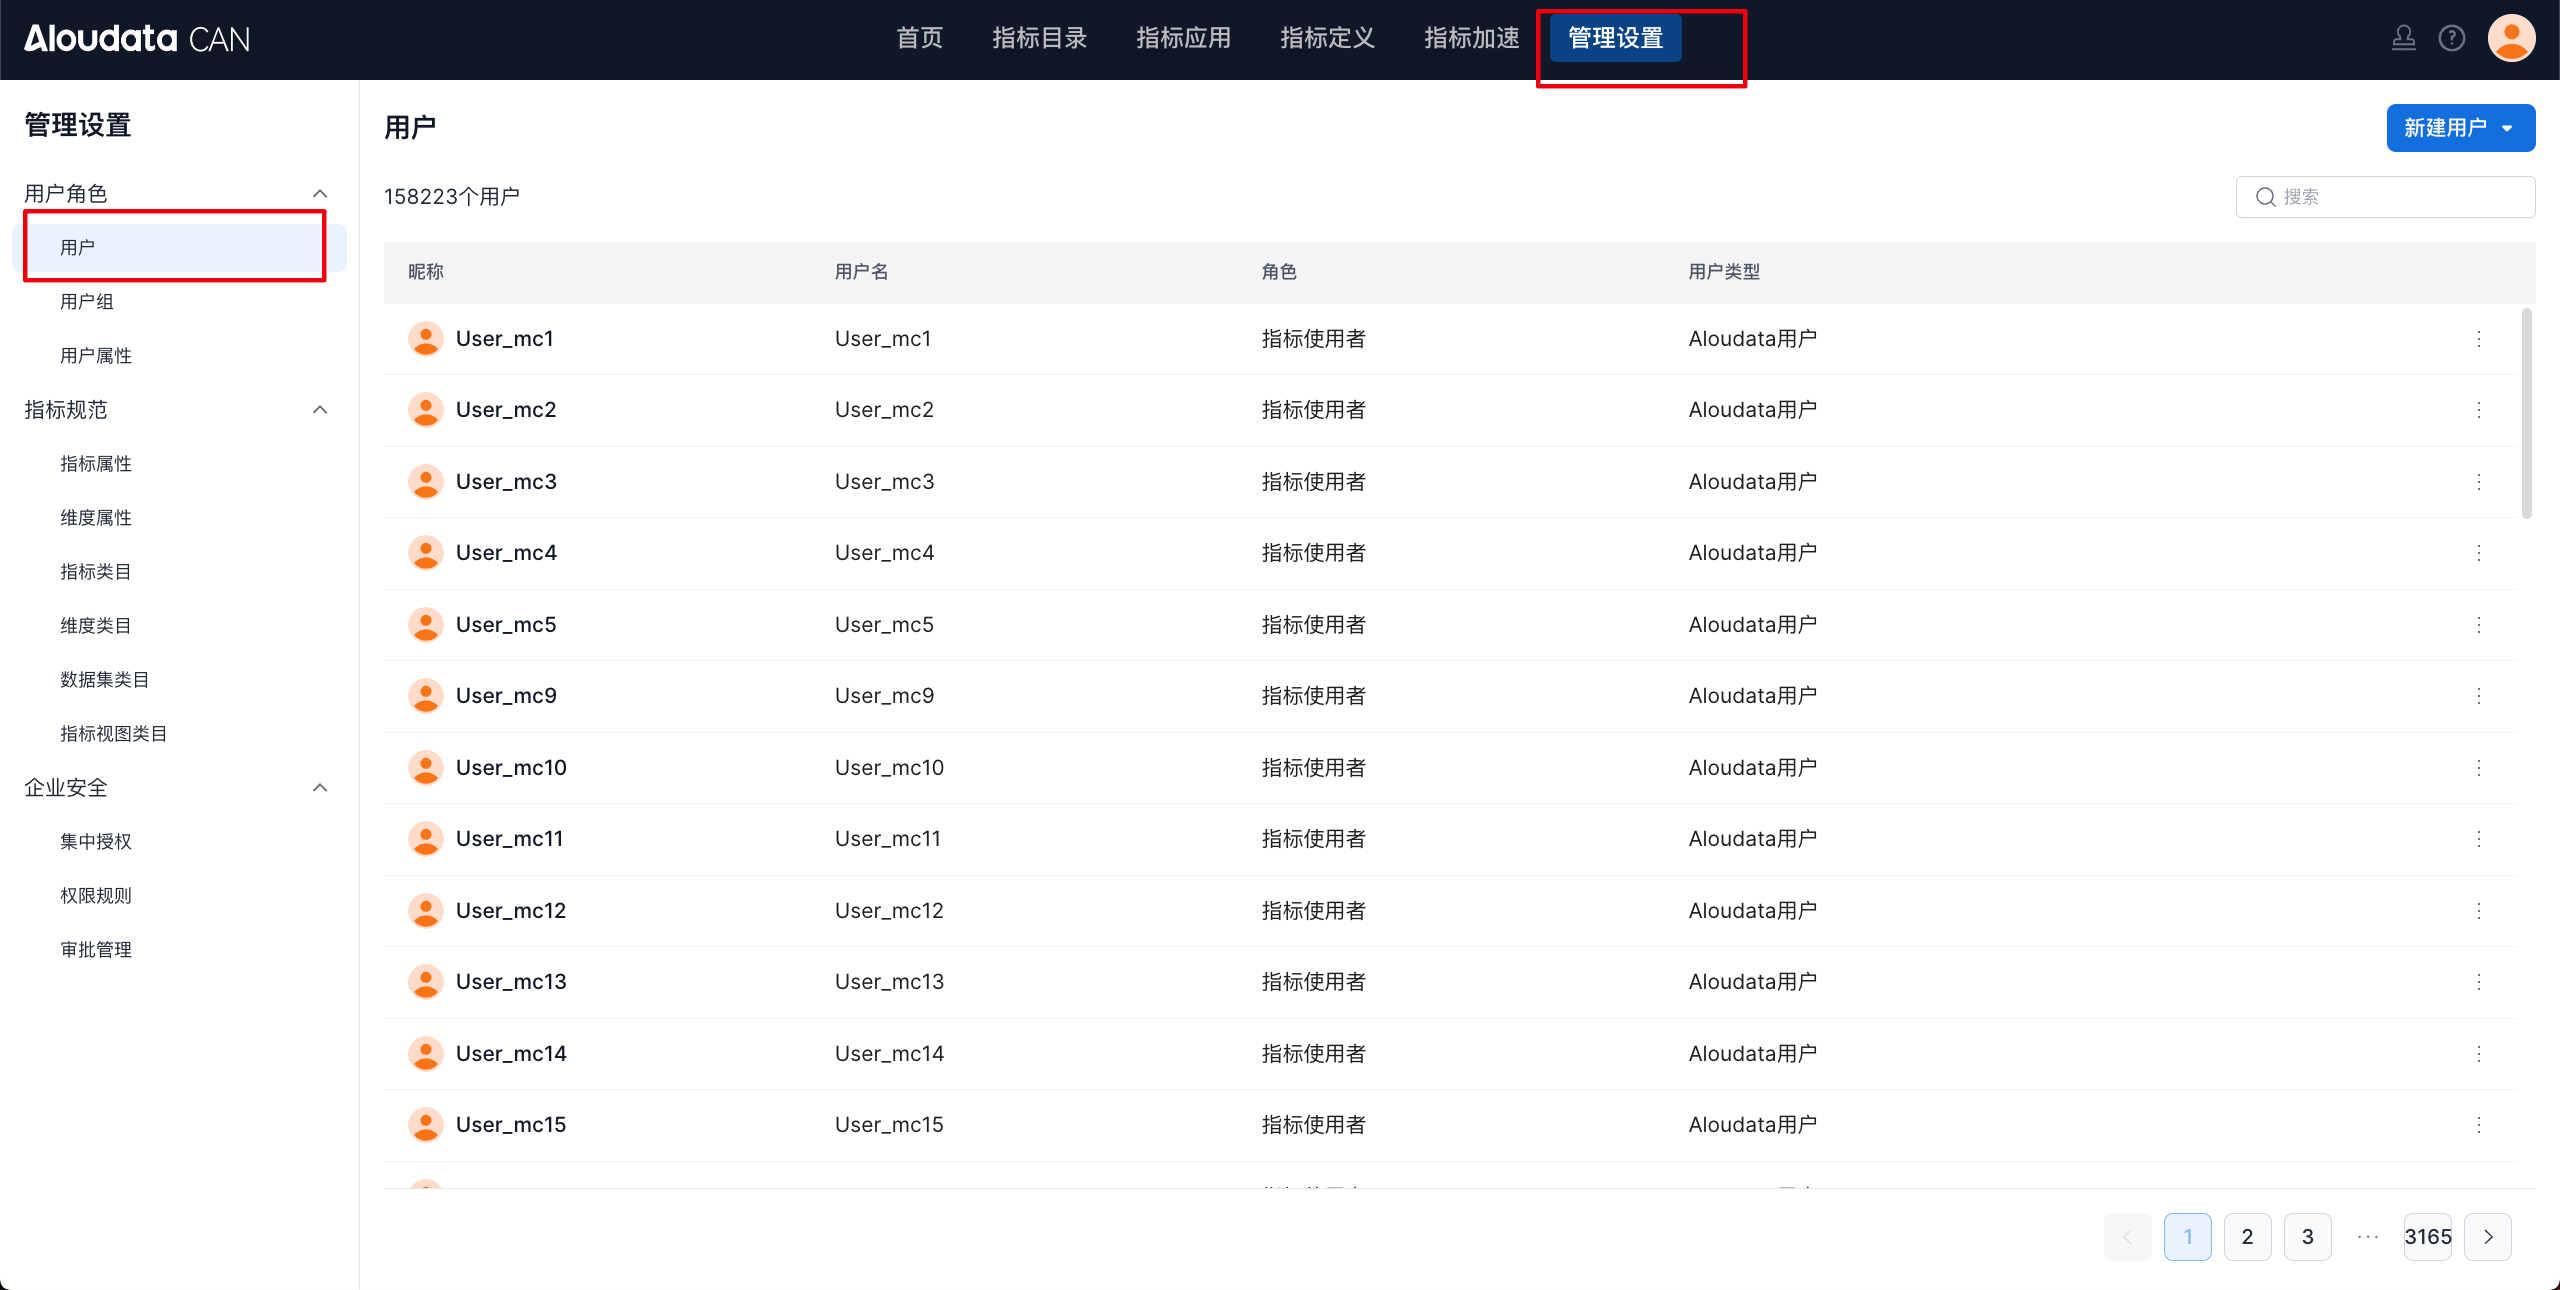Image resolution: width=2560 pixels, height=1290 pixels.
Task: Open the 新建用户 dropdown button
Action: [x=2460, y=128]
